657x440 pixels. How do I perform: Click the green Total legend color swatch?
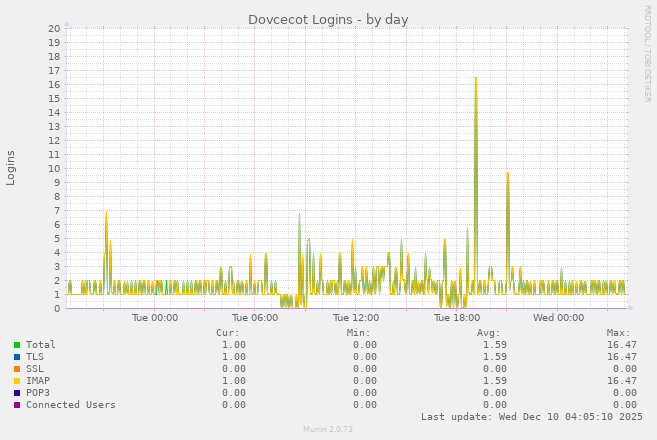[17, 345]
